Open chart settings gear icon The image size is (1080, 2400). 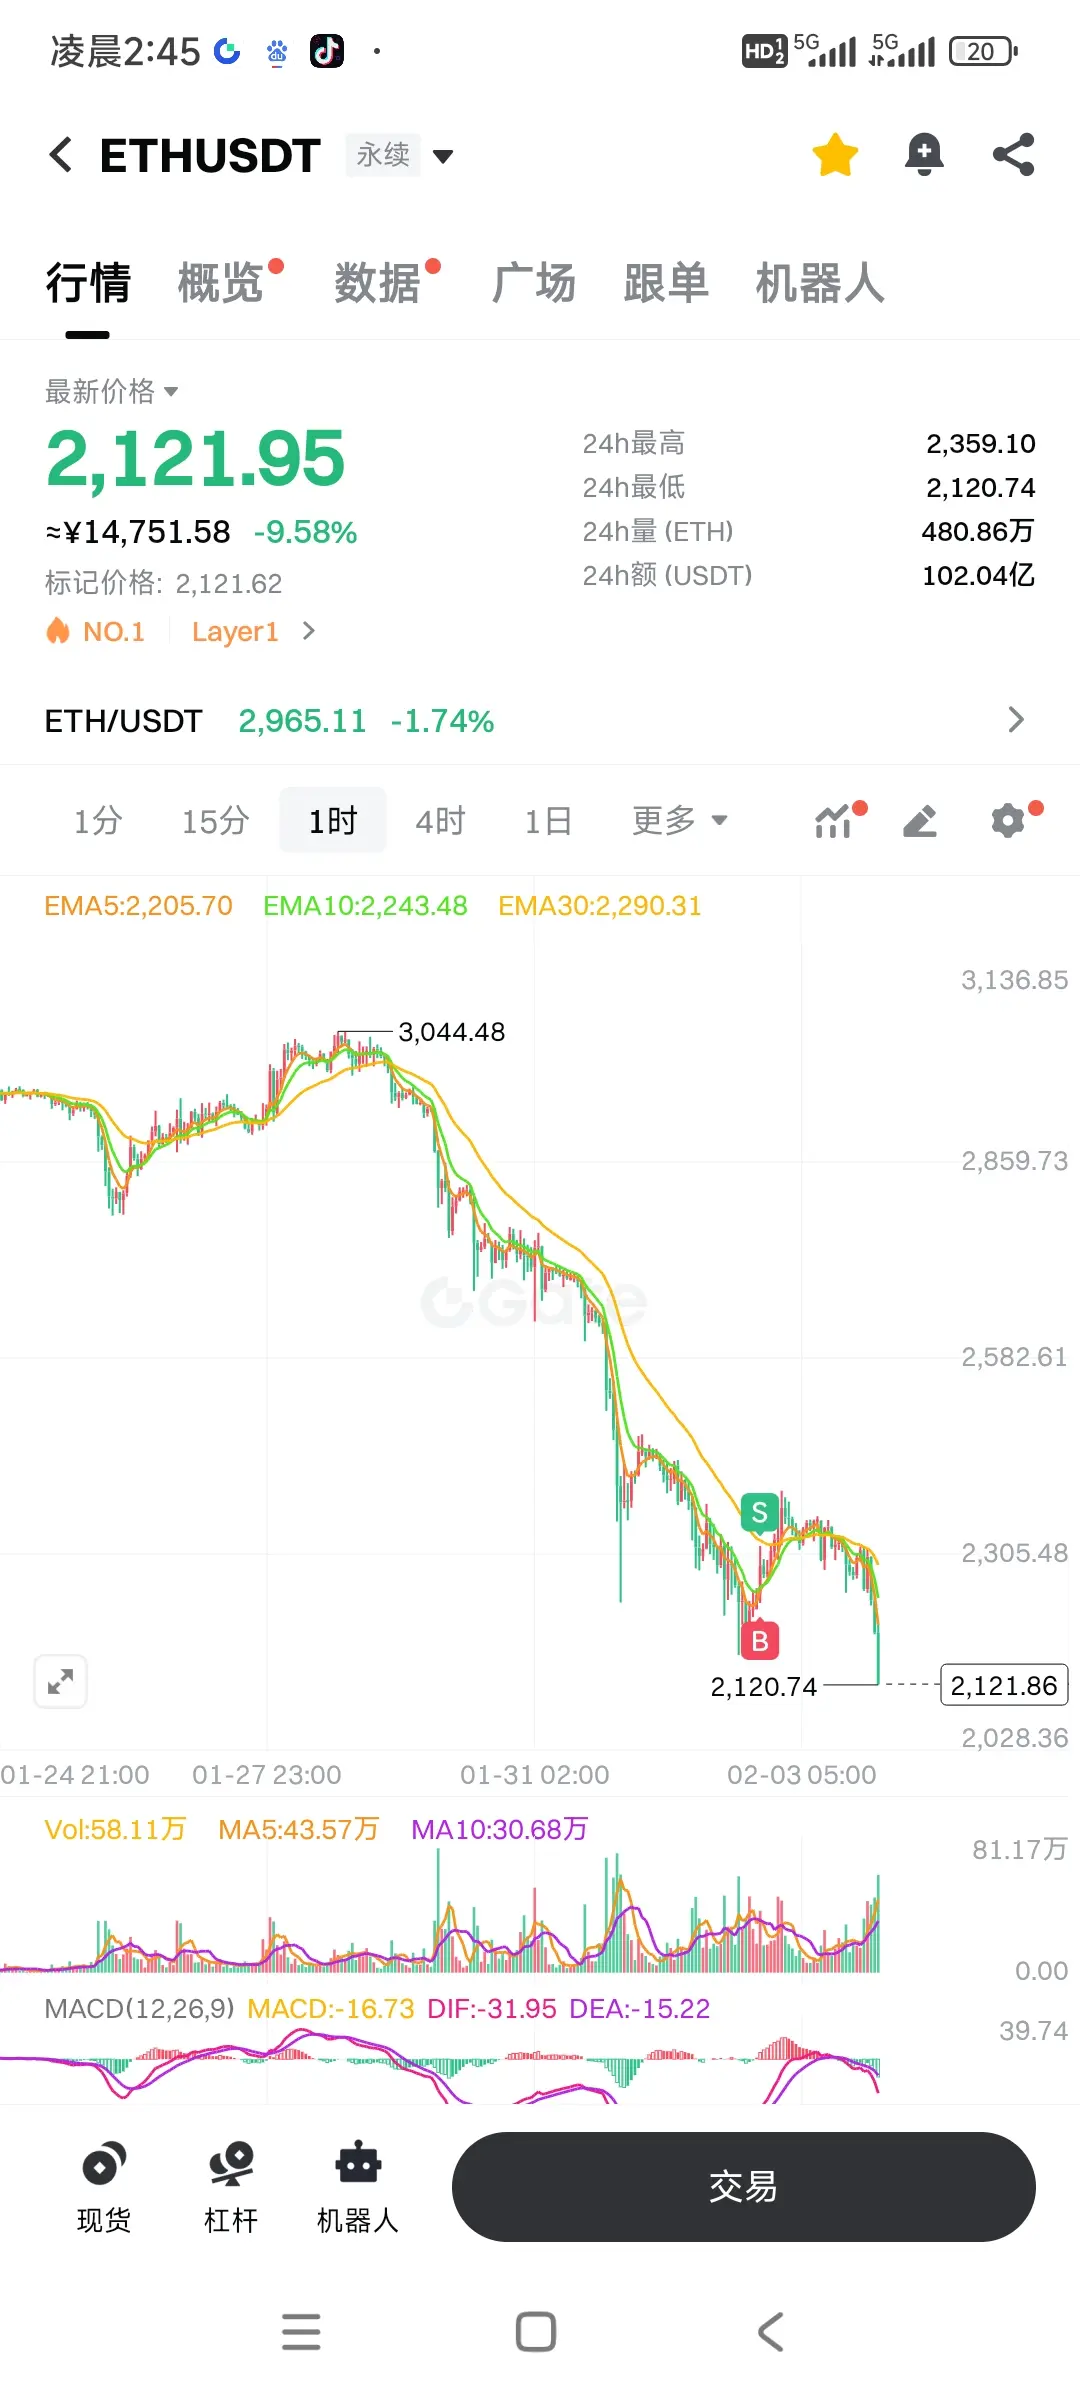tap(1010, 821)
